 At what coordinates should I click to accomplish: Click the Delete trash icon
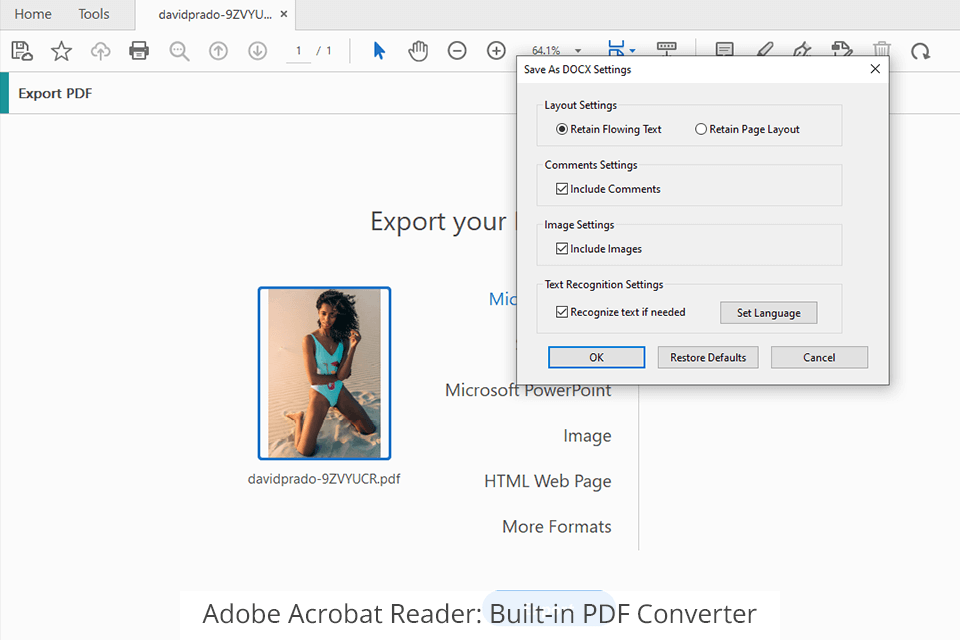click(x=881, y=49)
